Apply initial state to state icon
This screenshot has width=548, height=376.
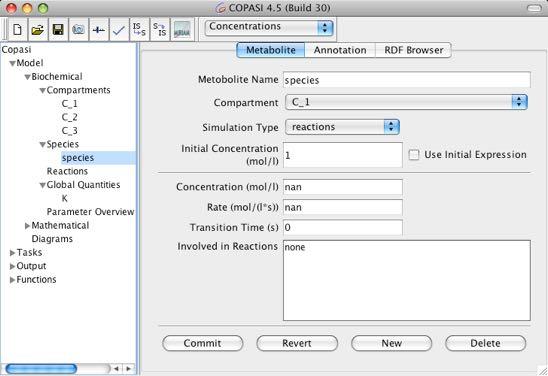coord(139,30)
